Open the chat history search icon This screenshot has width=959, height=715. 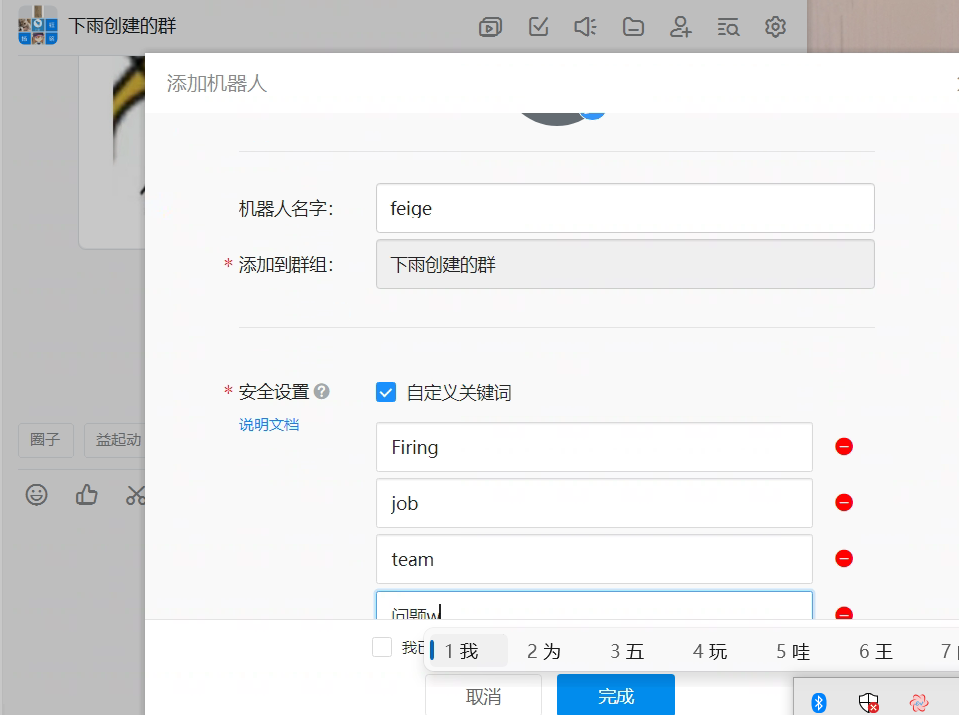click(x=728, y=27)
